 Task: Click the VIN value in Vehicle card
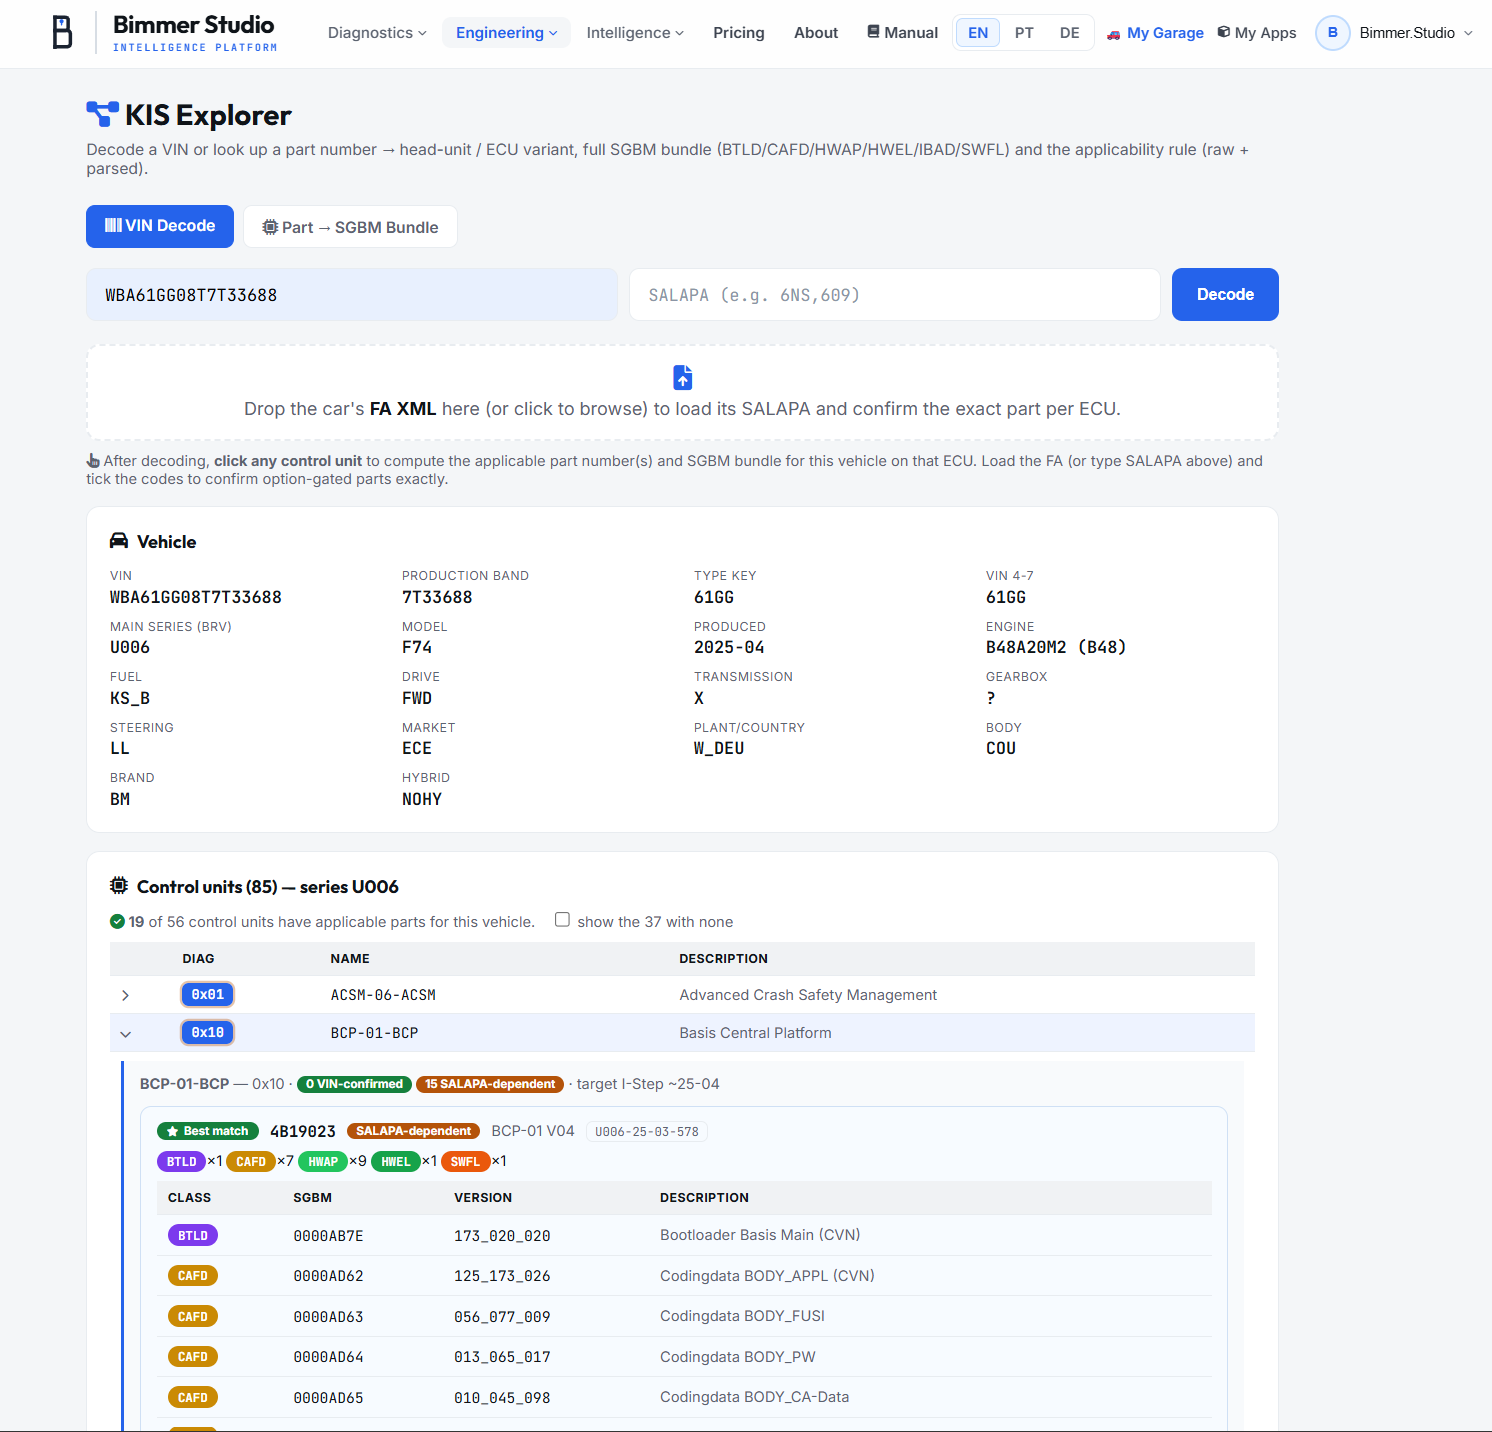tap(196, 597)
